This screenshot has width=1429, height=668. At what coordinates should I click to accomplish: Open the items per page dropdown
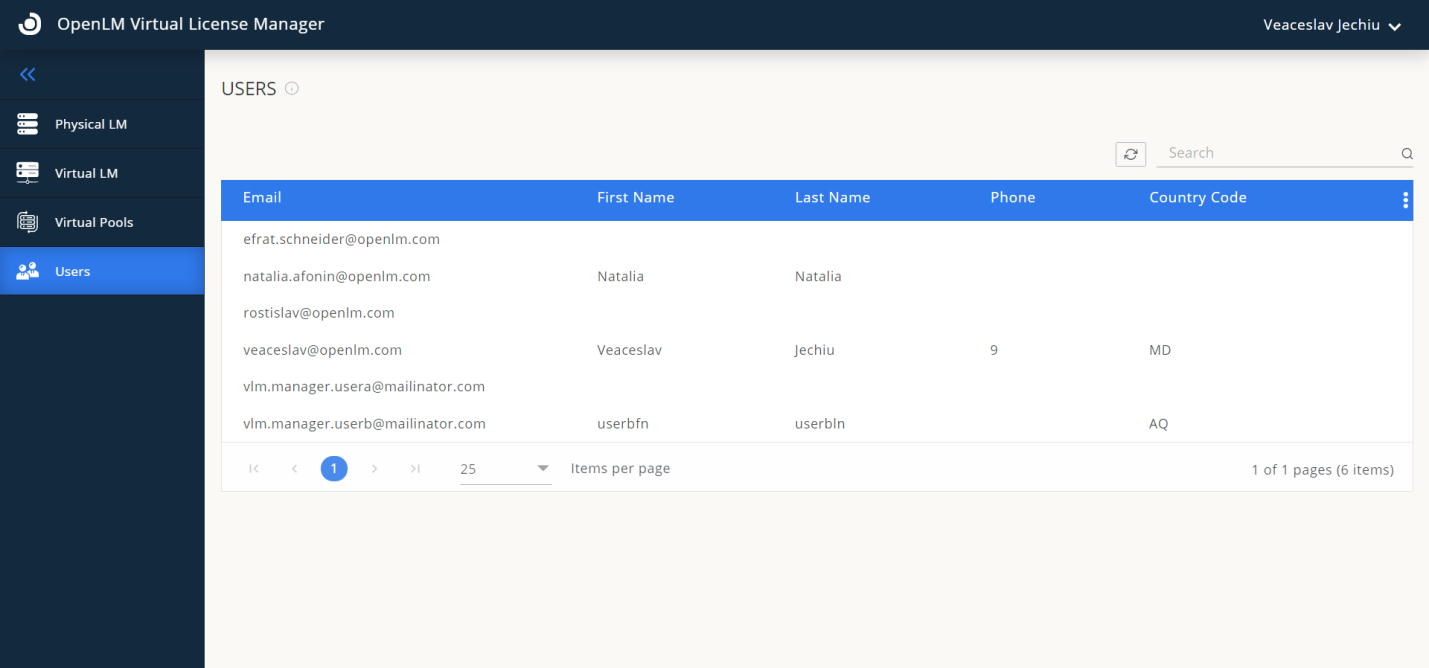click(x=505, y=469)
